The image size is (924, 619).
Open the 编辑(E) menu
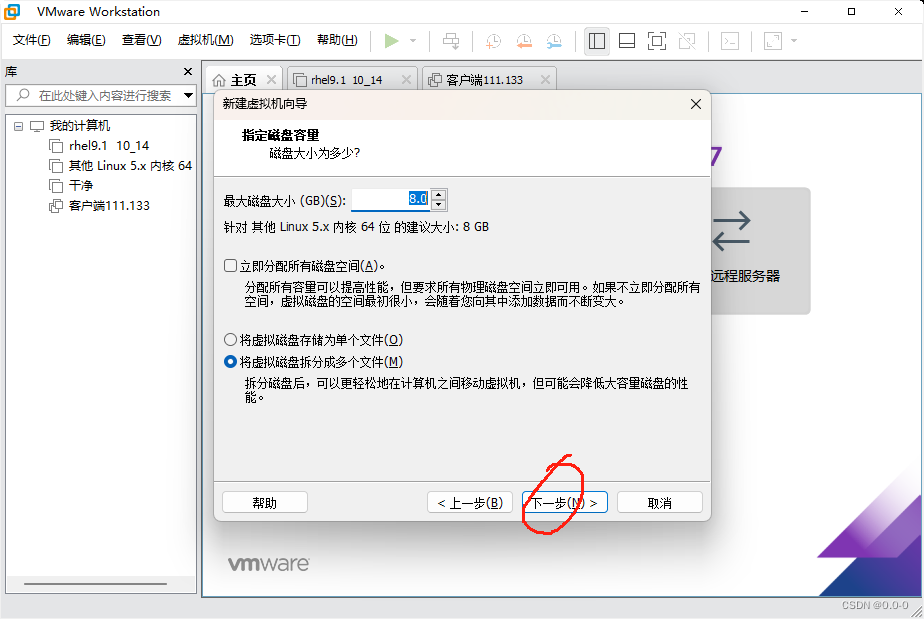(x=86, y=39)
